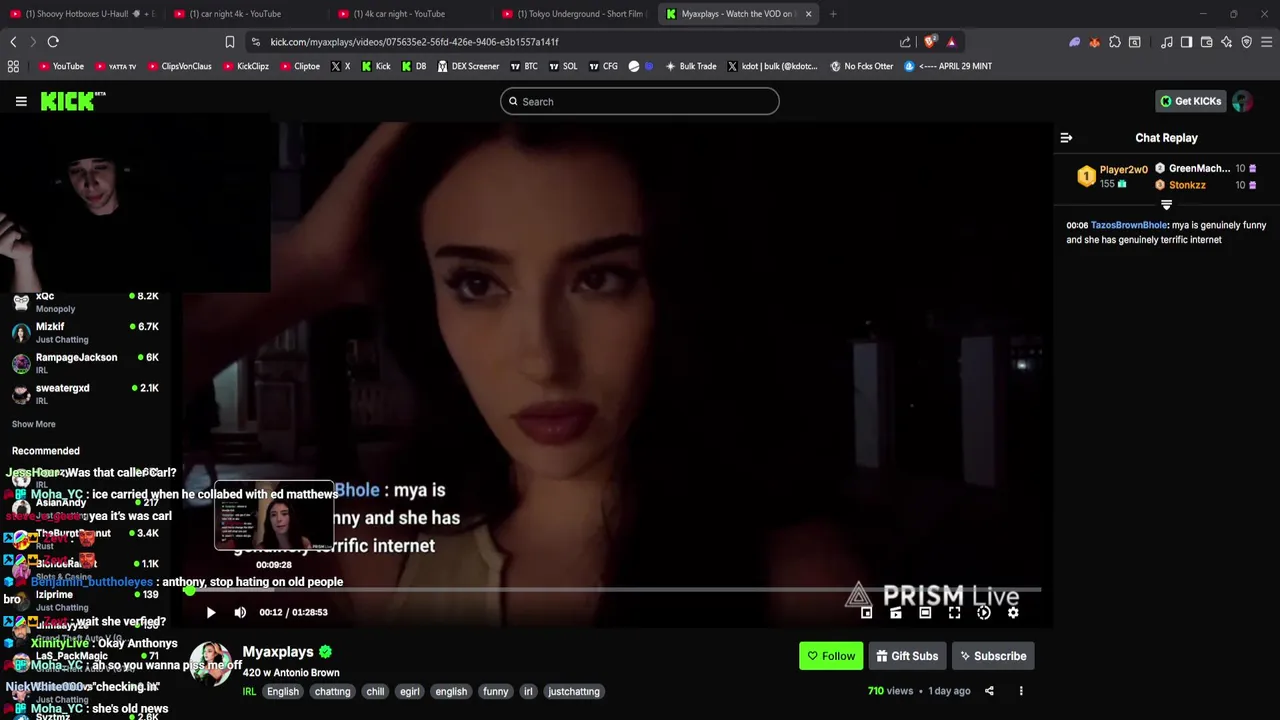1280x720 pixels.
Task: Open the Brave VPN shield icon
Action: (x=1246, y=42)
